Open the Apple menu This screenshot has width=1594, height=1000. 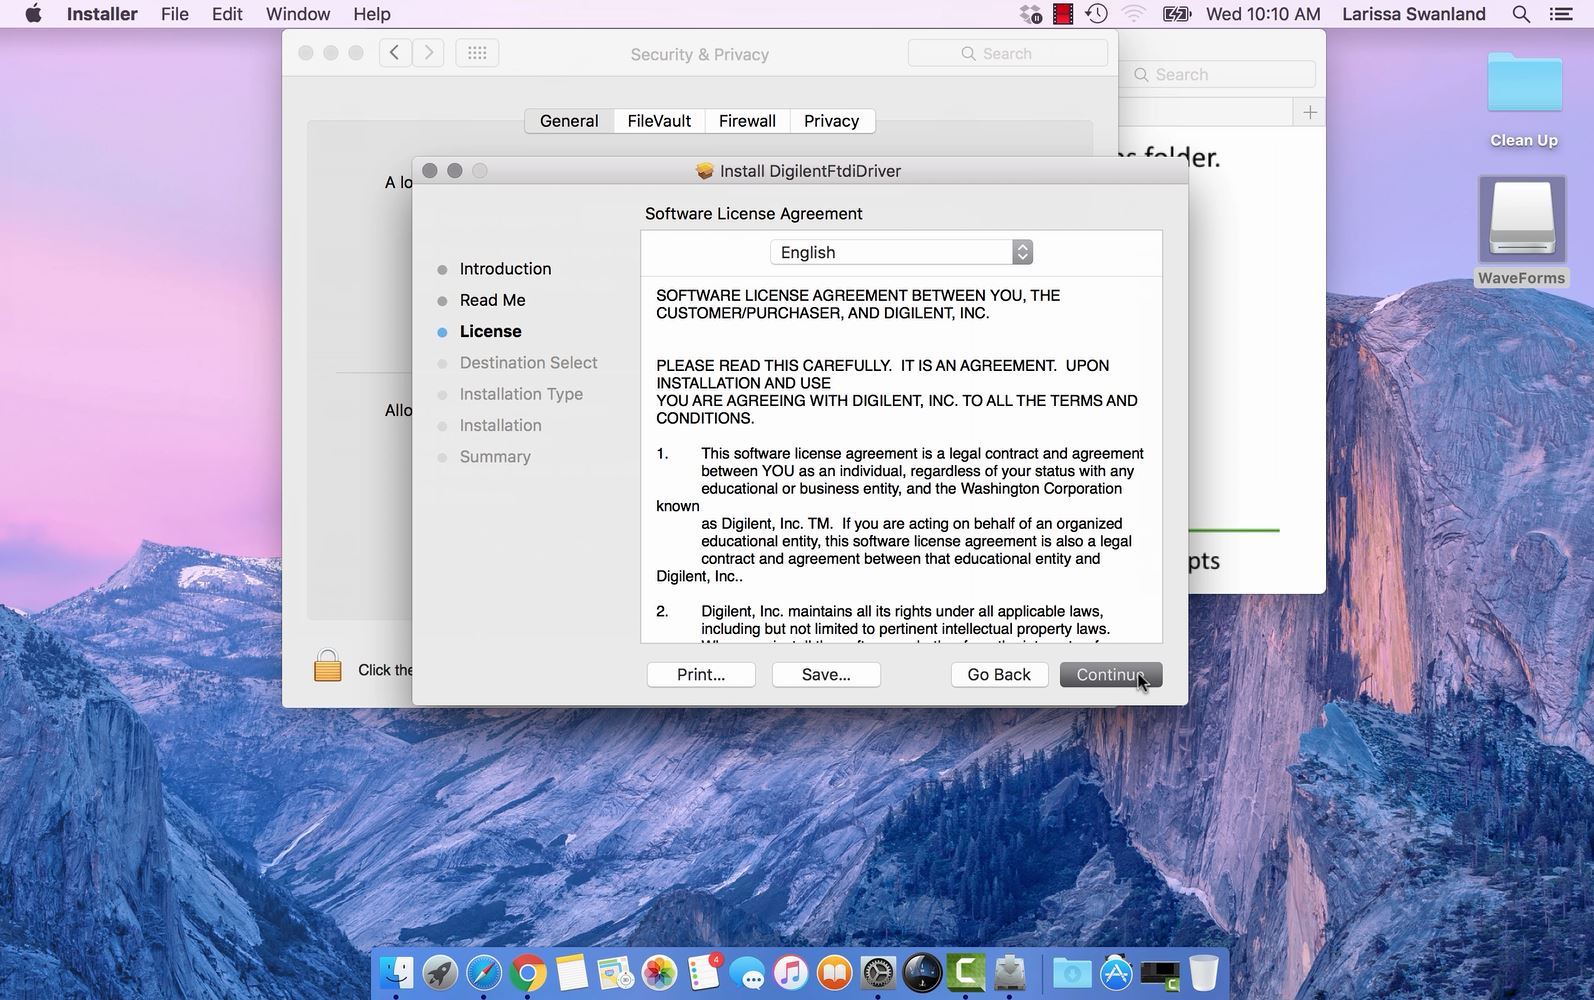click(x=33, y=14)
